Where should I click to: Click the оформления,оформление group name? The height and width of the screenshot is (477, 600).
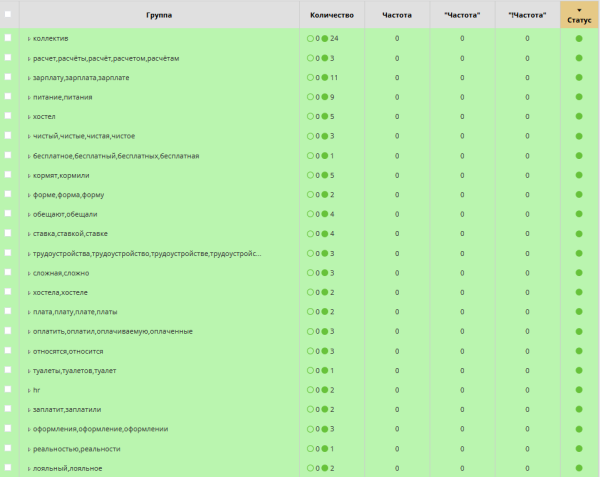coord(101,429)
